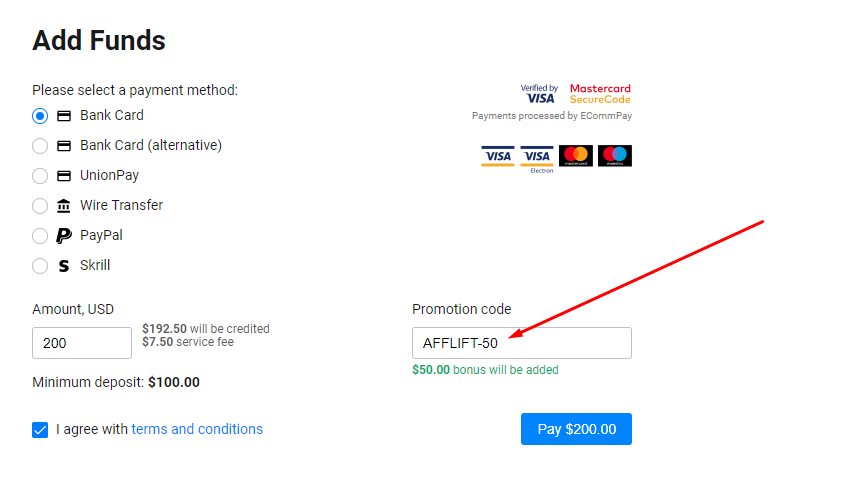Select the Bank Card radio button
868x483 pixels.
tap(40, 116)
